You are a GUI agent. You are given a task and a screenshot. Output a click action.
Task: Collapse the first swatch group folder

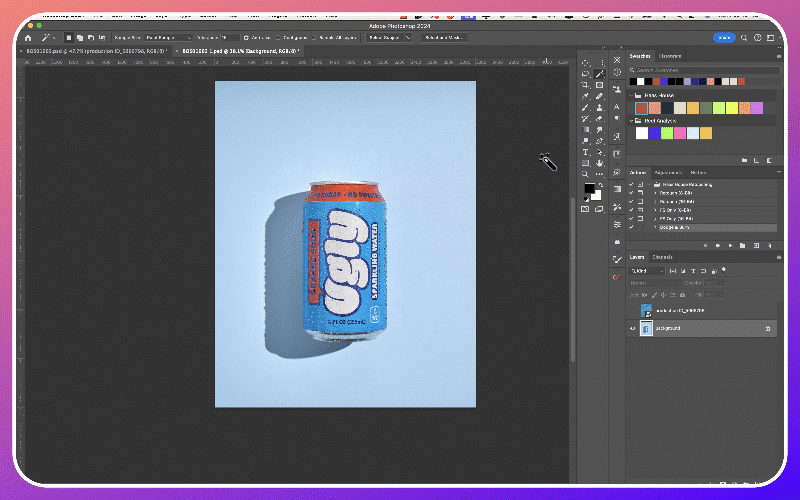point(631,95)
